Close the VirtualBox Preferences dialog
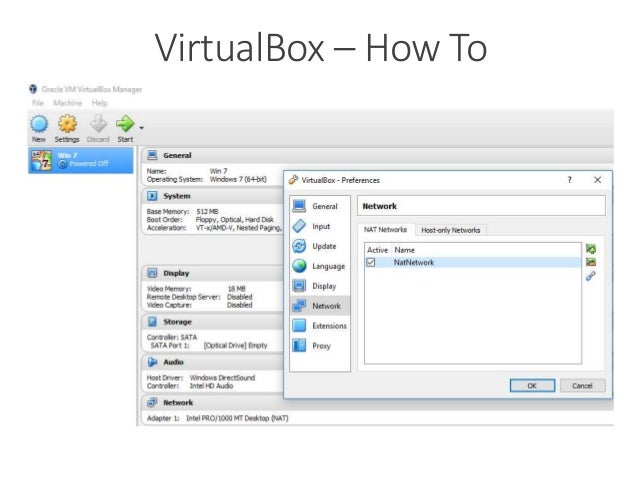The height and width of the screenshot is (479, 638). (597, 179)
